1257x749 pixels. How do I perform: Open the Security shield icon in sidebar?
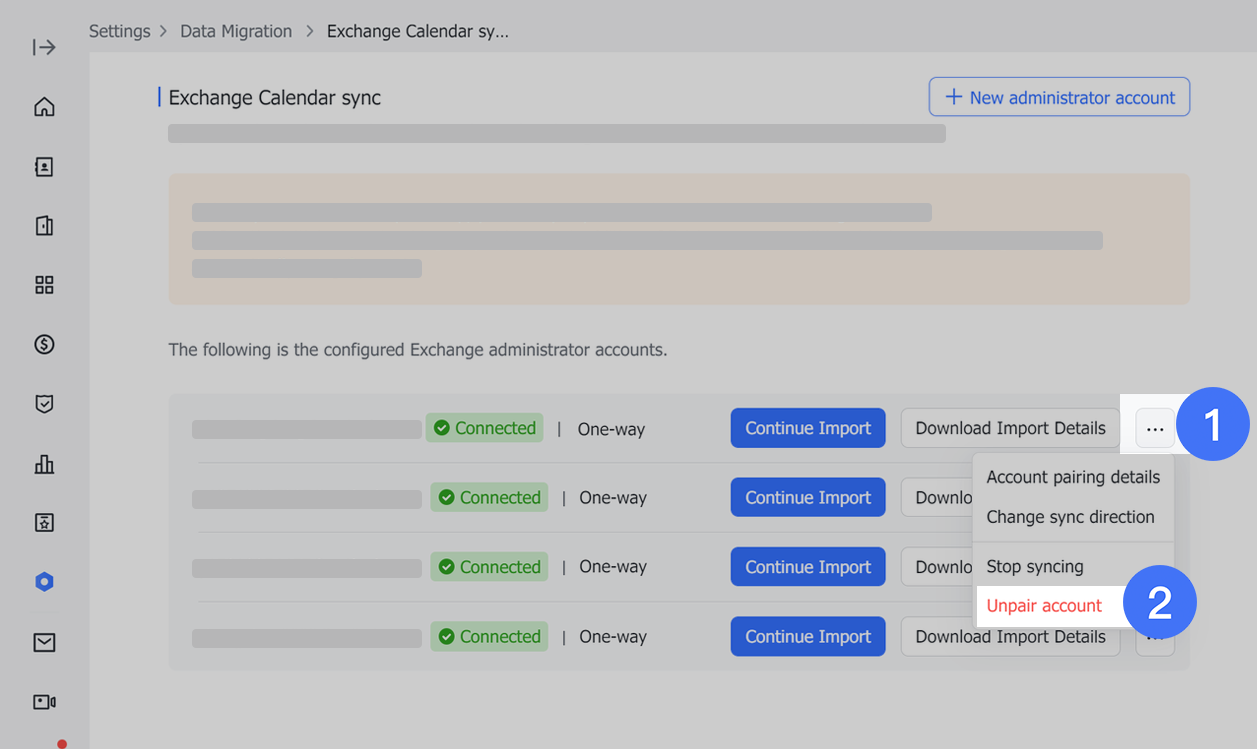44,403
